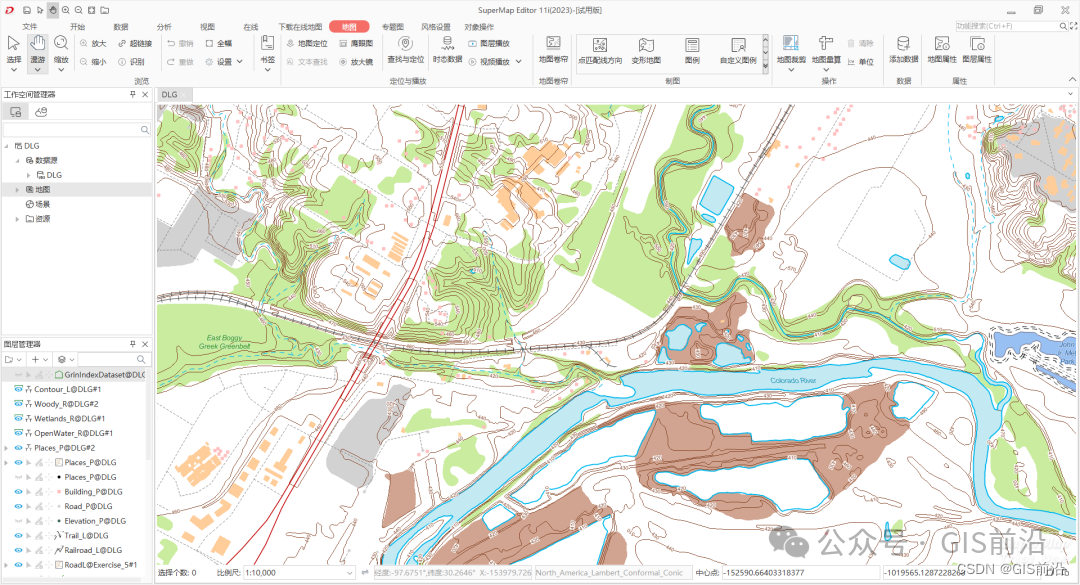1080x585 pixels.
Task: Show the Elevation_P@DLG layer
Action: [x=19, y=521]
